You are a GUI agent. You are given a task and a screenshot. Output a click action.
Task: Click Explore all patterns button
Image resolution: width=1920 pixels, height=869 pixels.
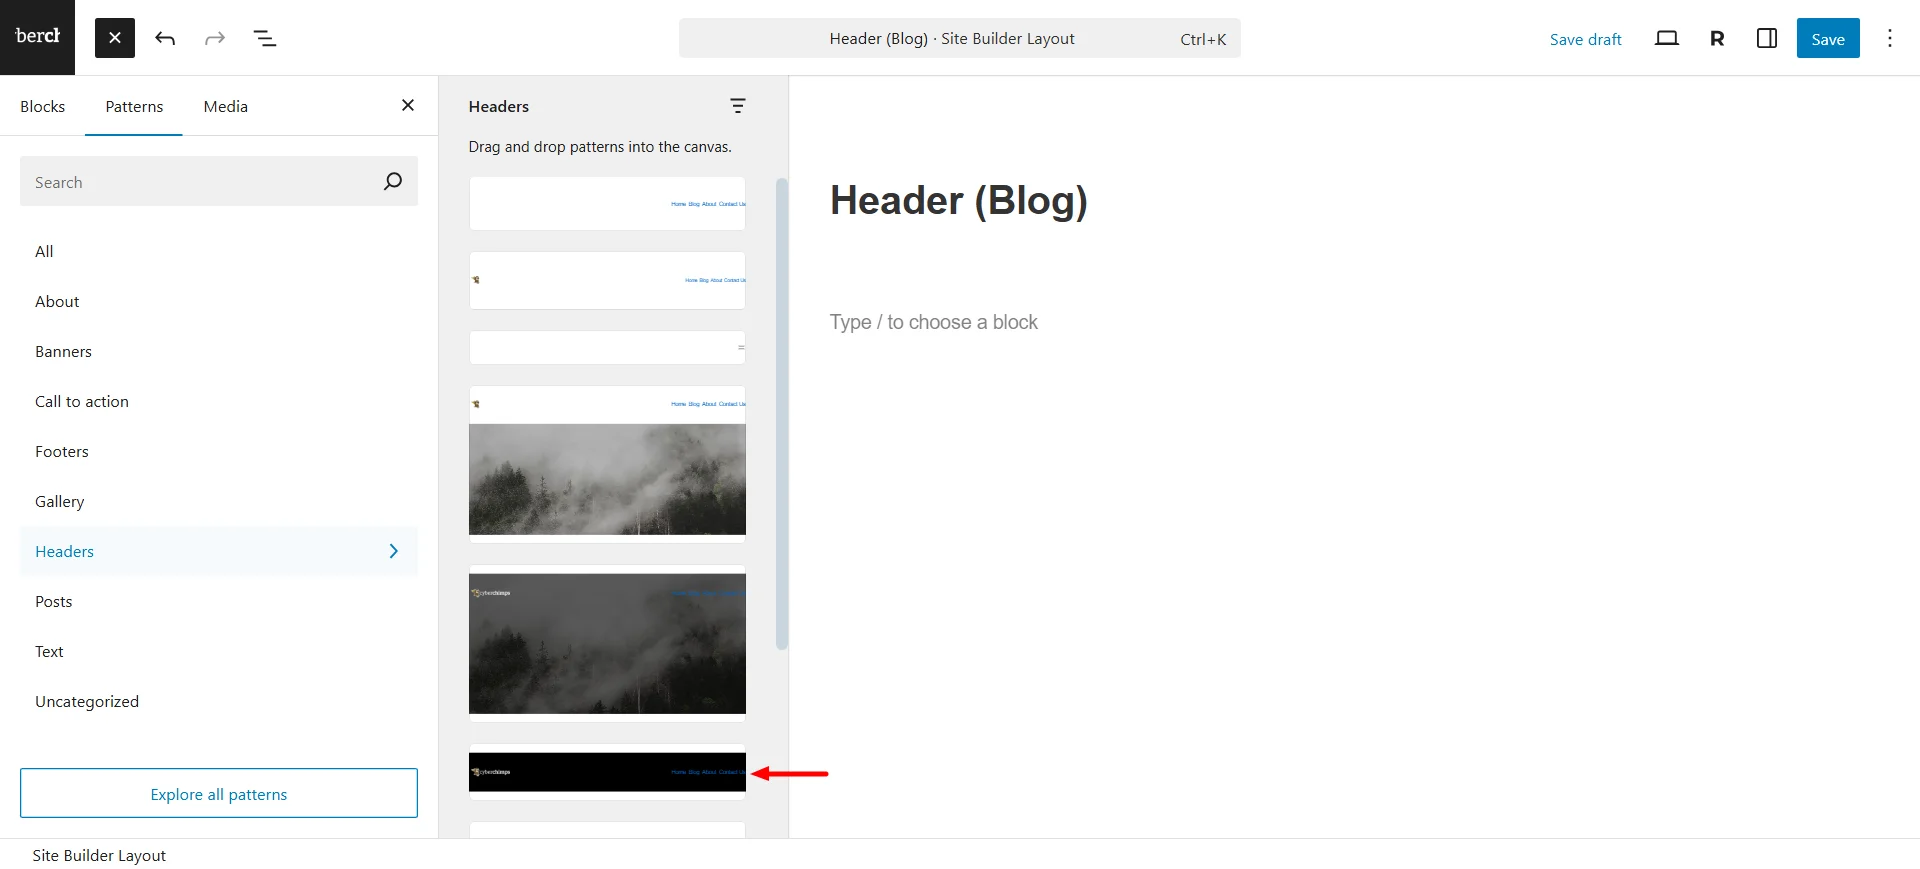pos(219,793)
